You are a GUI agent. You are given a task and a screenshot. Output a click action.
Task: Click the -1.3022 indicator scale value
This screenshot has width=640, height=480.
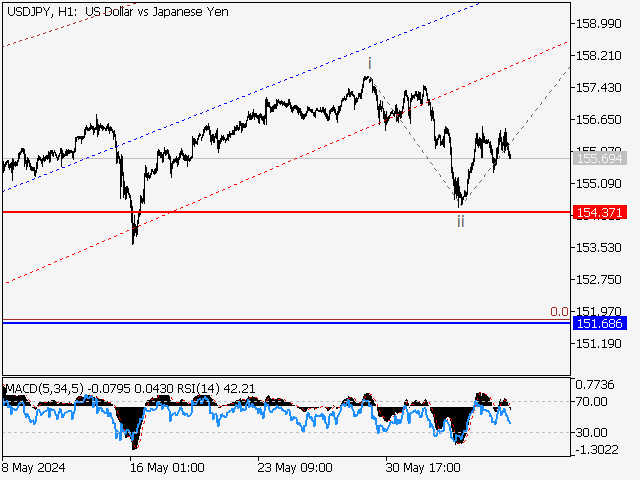click(x=597, y=450)
